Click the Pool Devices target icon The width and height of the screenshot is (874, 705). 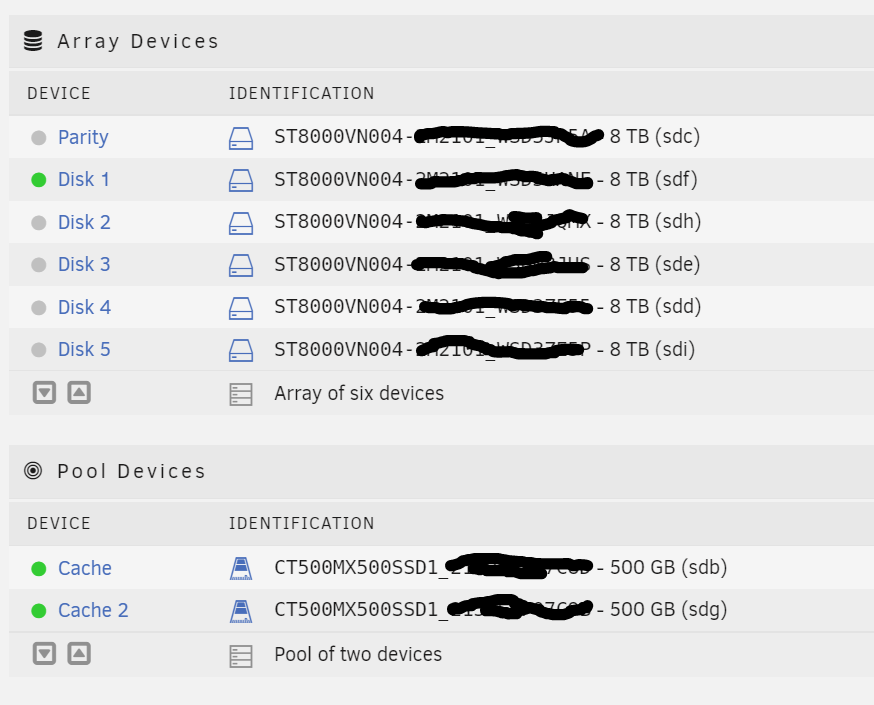click(33, 471)
